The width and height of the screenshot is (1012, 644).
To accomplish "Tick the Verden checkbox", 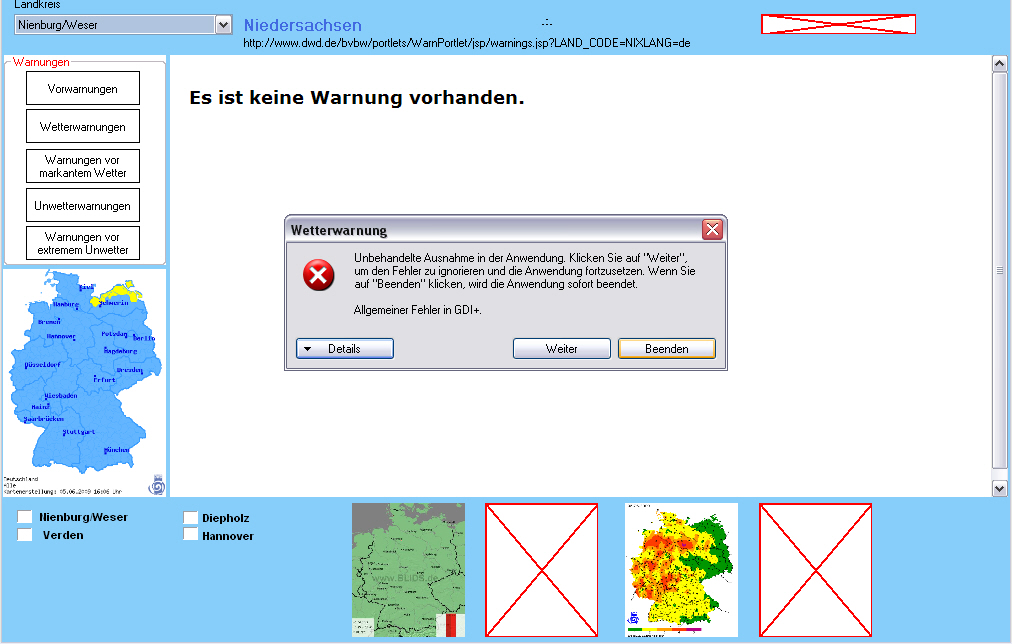I will tap(25, 535).
